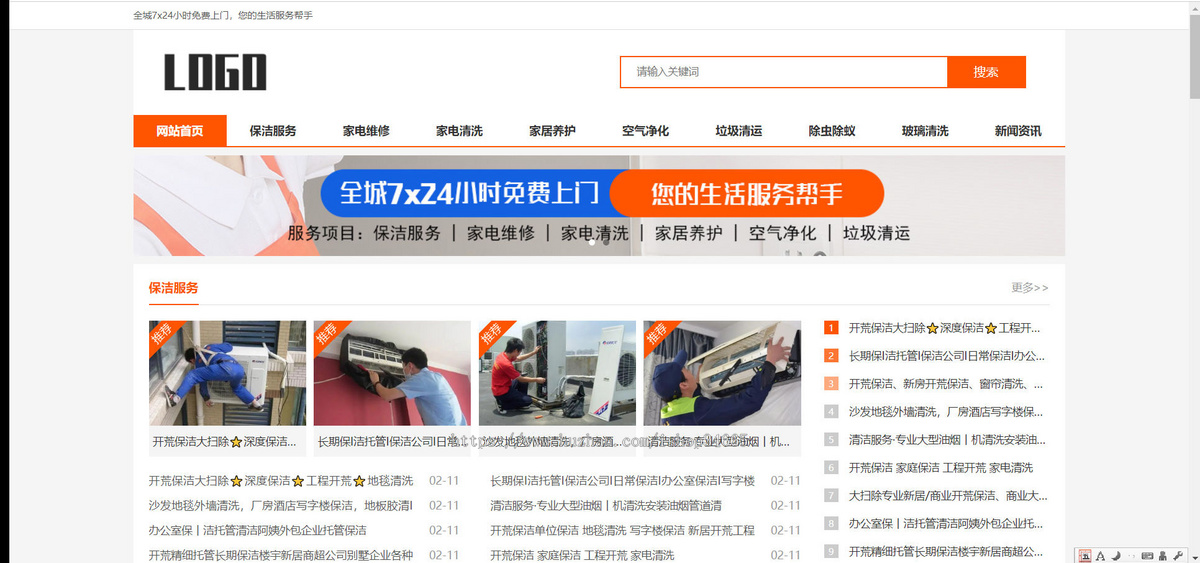Open the 除虫除蚁 navigation item

[x=832, y=131]
